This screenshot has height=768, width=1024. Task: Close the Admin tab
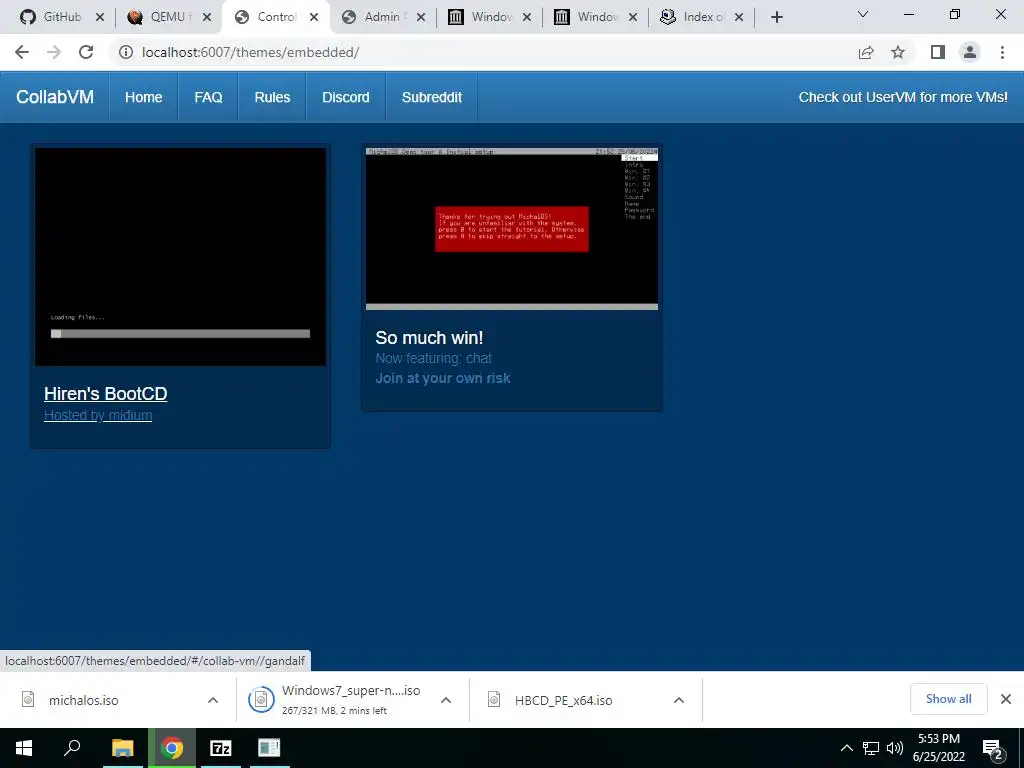421,18
